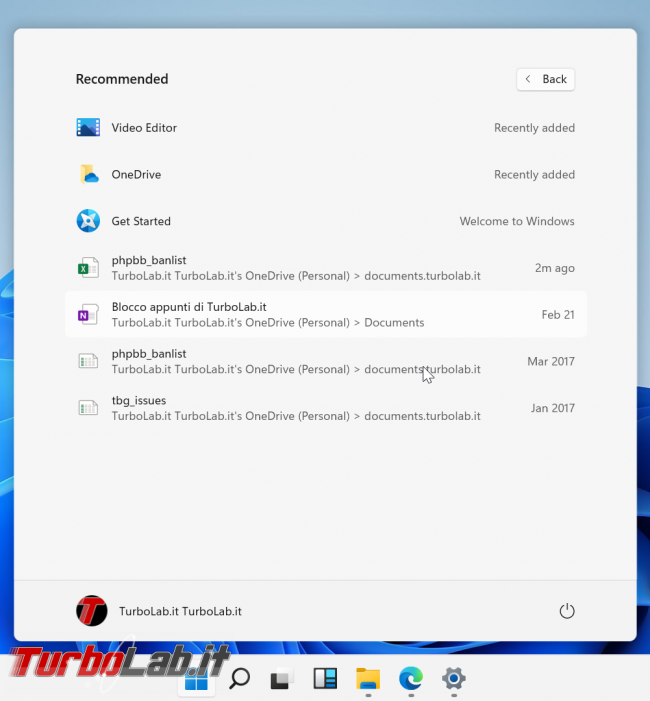Screen dimensions: 650x701
Task: Click the 'Feb 21' date label
Action: 558,315
